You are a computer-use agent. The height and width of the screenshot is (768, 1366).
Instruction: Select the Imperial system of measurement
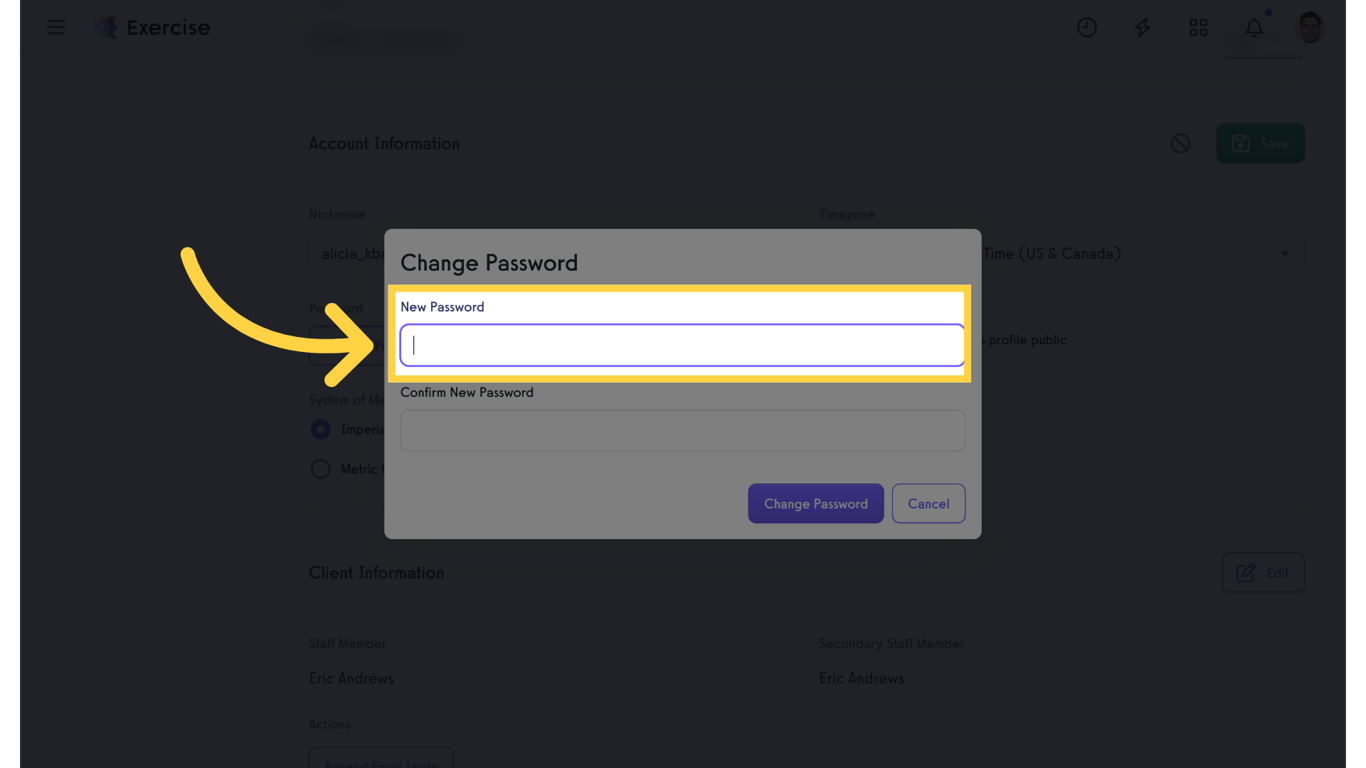(320, 429)
